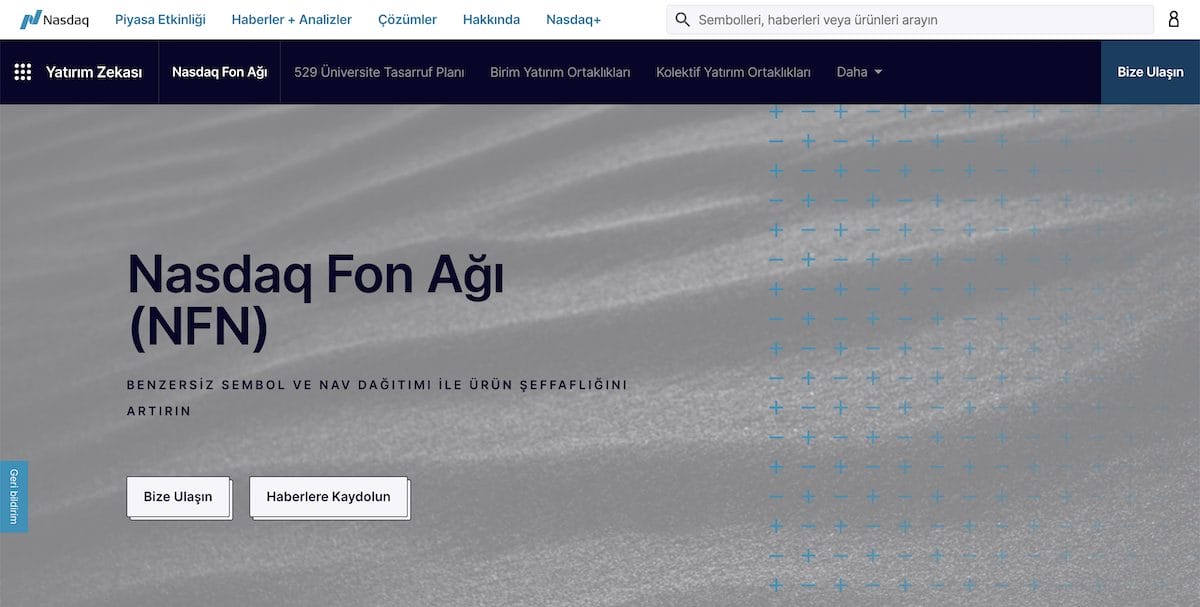Expand the Daha chevron in the navigation
1200x607 pixels.
(877, 72)
